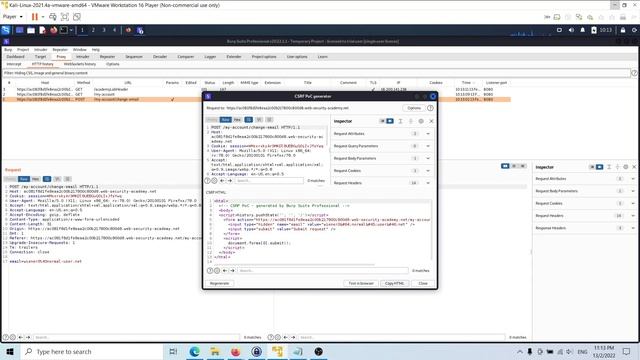Screen dimensions: 640x360
Task: Switch to the Repeater tool tab
Action: coord(107,57)
